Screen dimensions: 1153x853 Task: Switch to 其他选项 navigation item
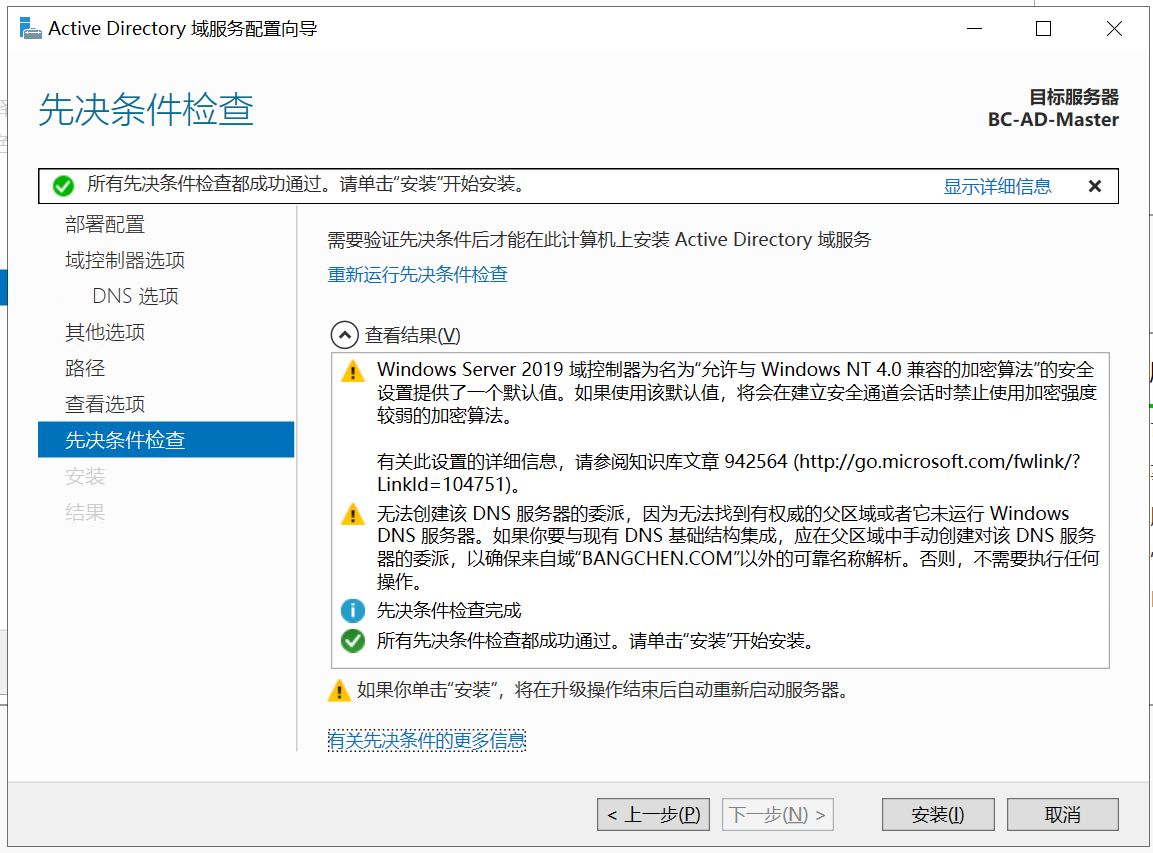coord(105,333)
